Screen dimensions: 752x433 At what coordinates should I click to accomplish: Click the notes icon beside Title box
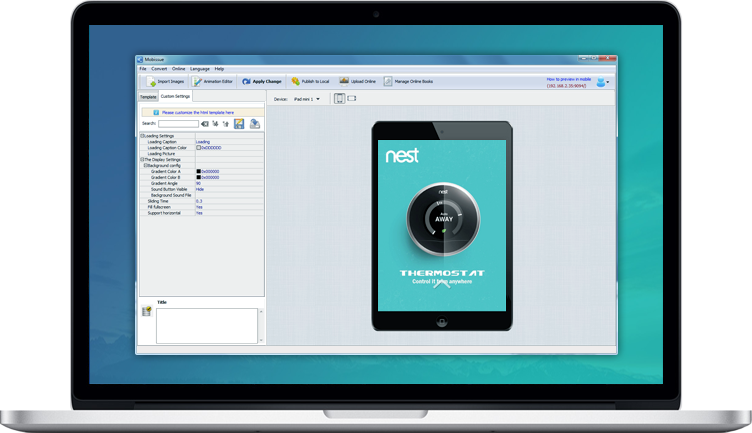pos(147,311)
